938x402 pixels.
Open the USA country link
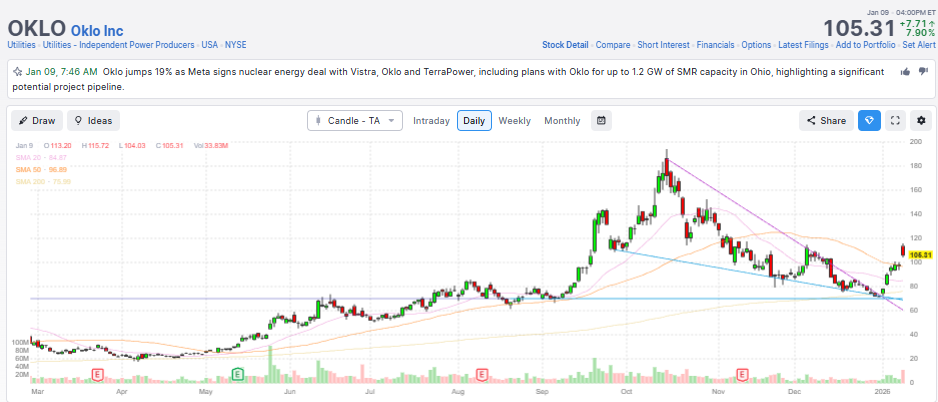pyautogui.click(x=210, y=45)
